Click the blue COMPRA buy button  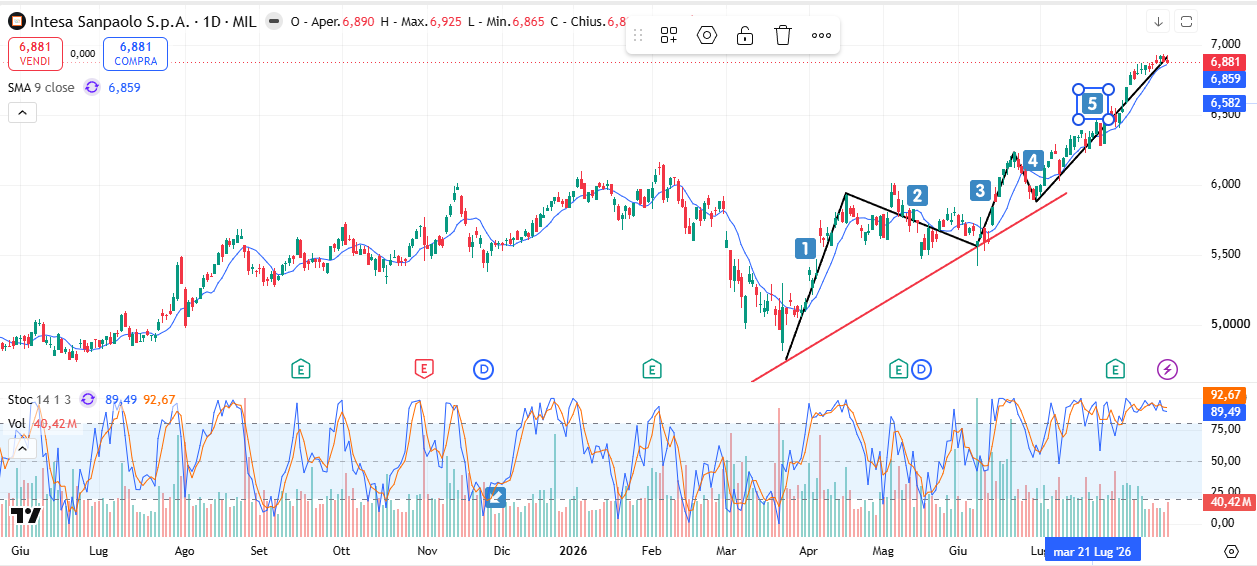(x=135, y=53)
